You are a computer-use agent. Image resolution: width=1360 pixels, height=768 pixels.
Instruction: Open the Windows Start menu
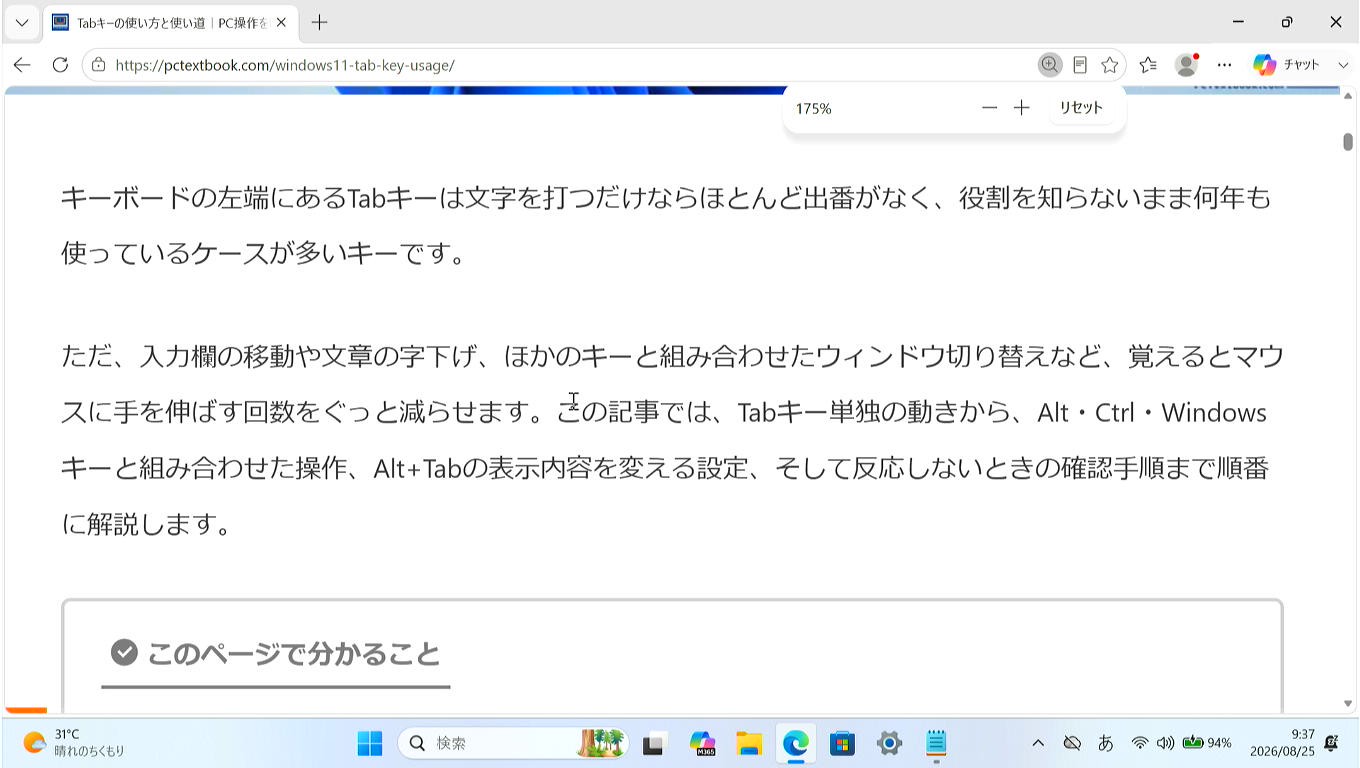tap(370, 743)
